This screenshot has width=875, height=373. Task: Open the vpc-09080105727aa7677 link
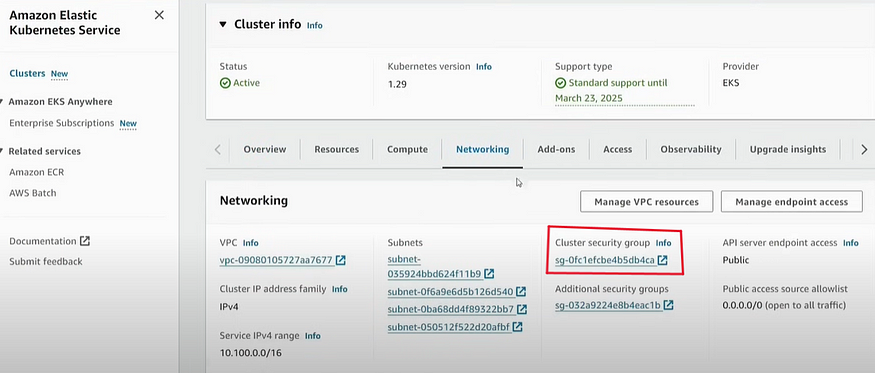[x=277, y=260]
